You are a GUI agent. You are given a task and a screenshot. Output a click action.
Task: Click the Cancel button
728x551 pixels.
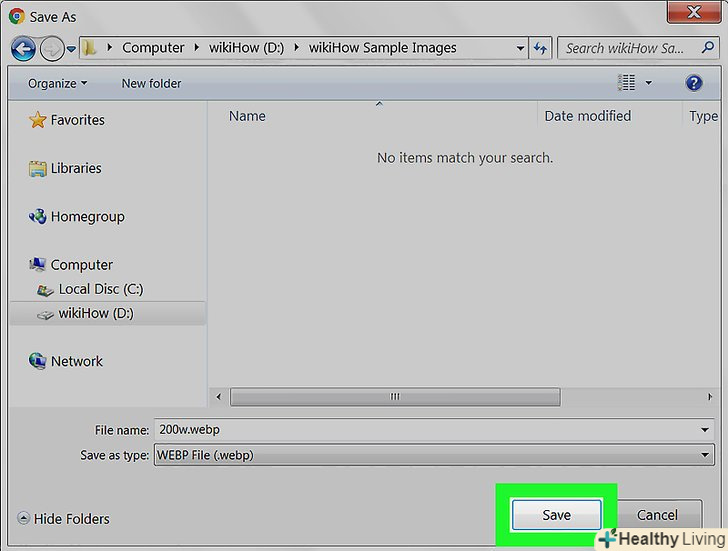657,515
